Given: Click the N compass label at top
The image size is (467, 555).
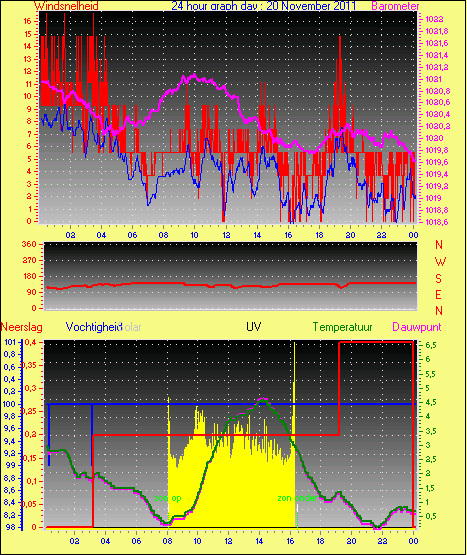Looking at the screenshot, I should click(439, 245).
